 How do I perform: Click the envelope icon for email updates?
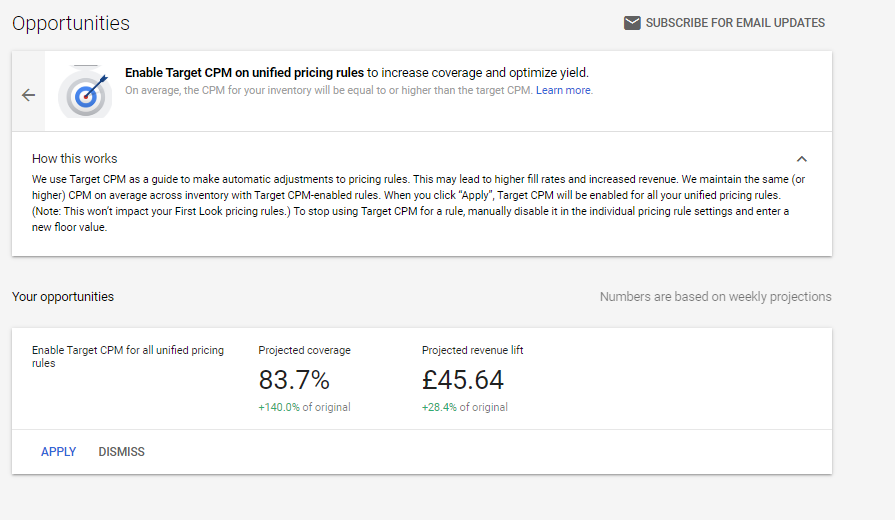click(632, 23)
